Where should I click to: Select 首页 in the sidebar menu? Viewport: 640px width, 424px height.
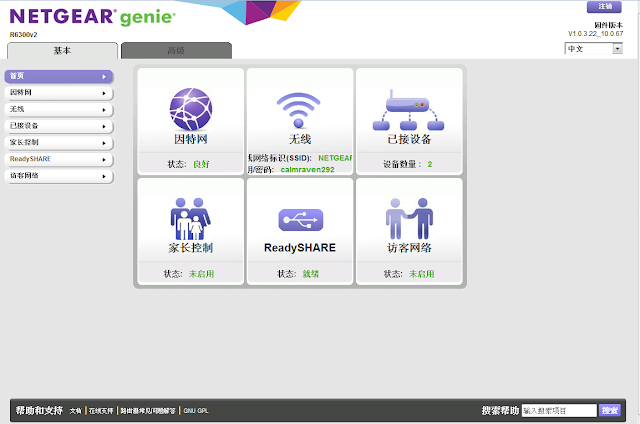(59, 76)
